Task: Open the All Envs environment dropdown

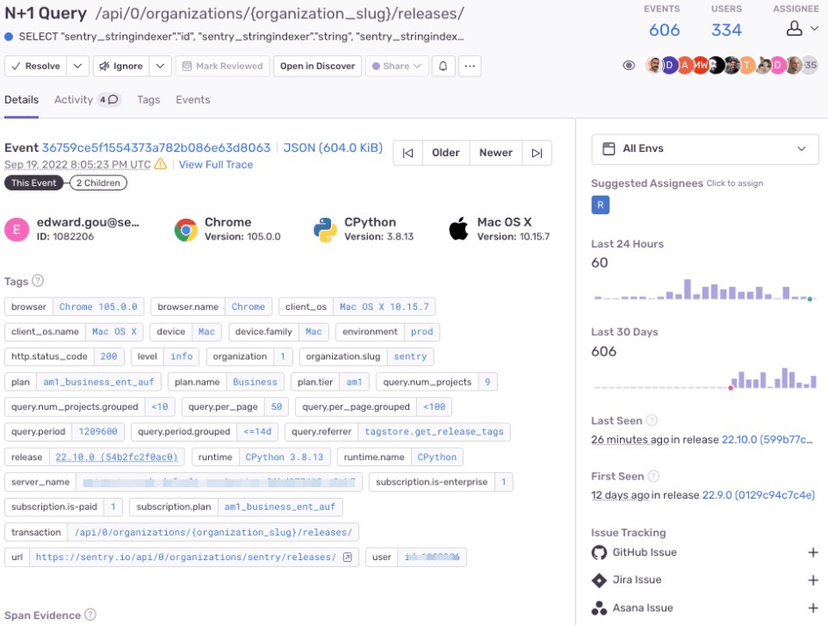Action: [x=705, y=149]
